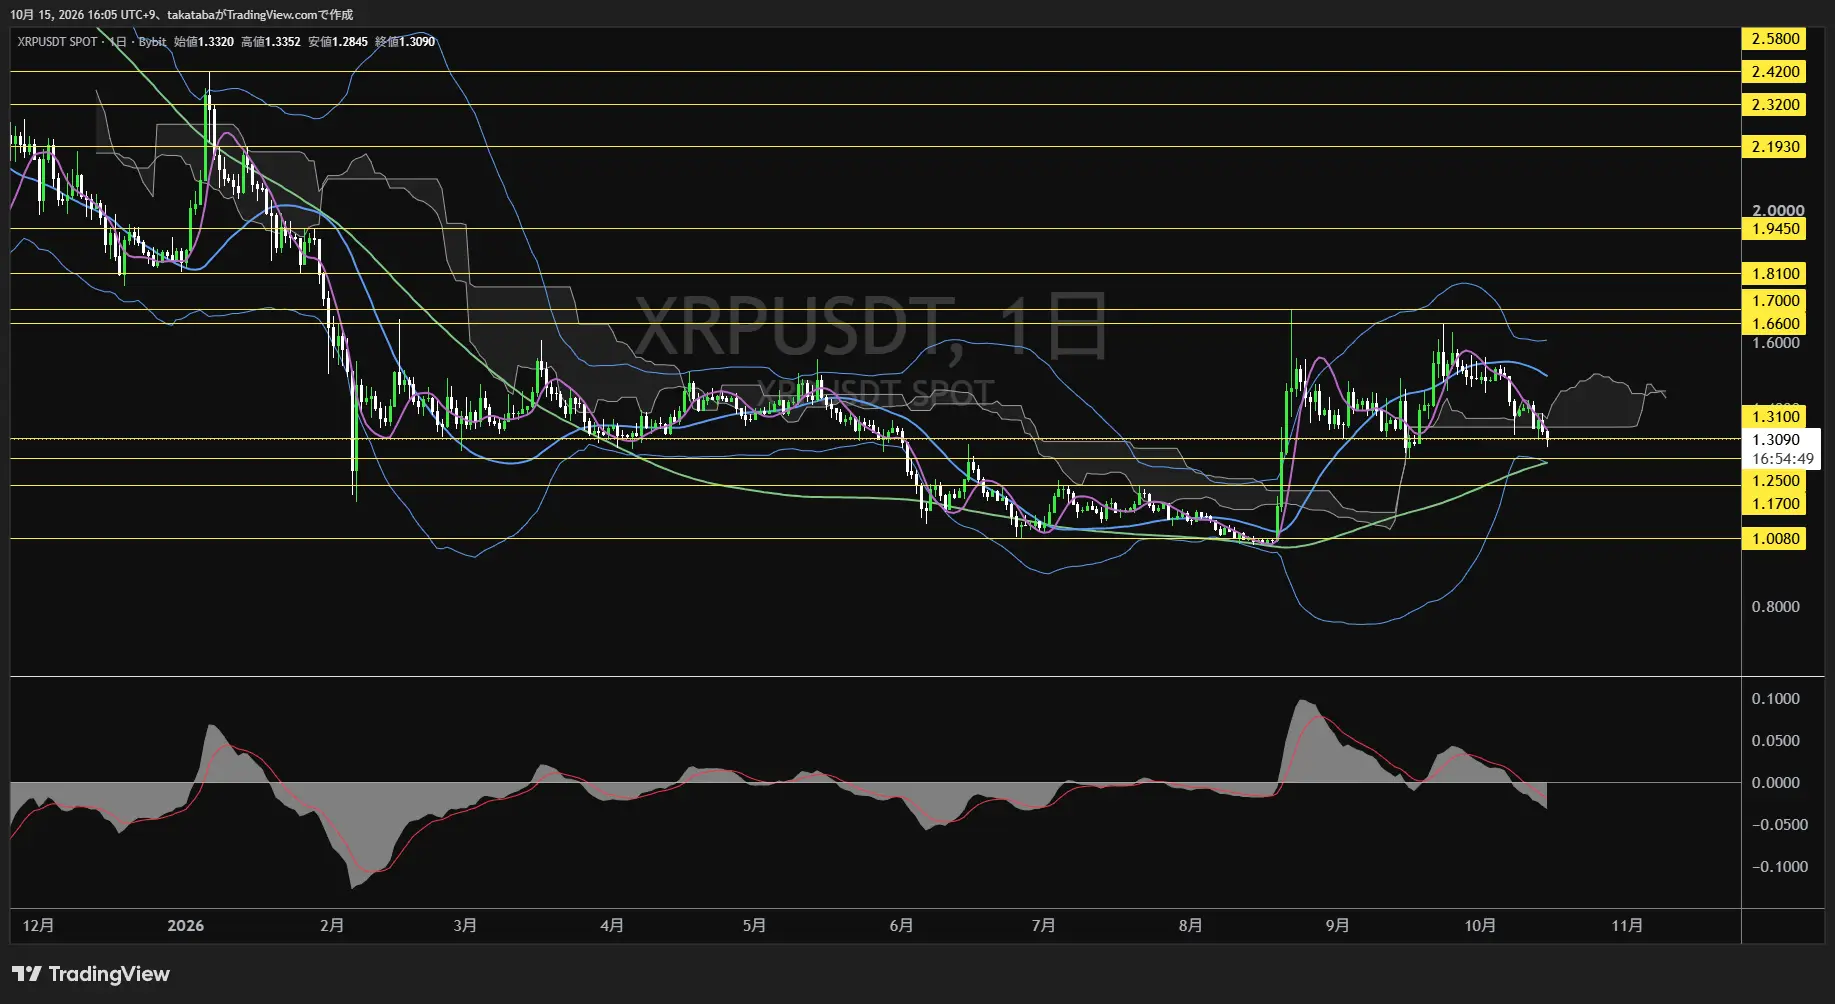Viewport: 1835px width, 1004px height.
Task: Click the 2026 label on time axis
Action: [x=186, y=926]
